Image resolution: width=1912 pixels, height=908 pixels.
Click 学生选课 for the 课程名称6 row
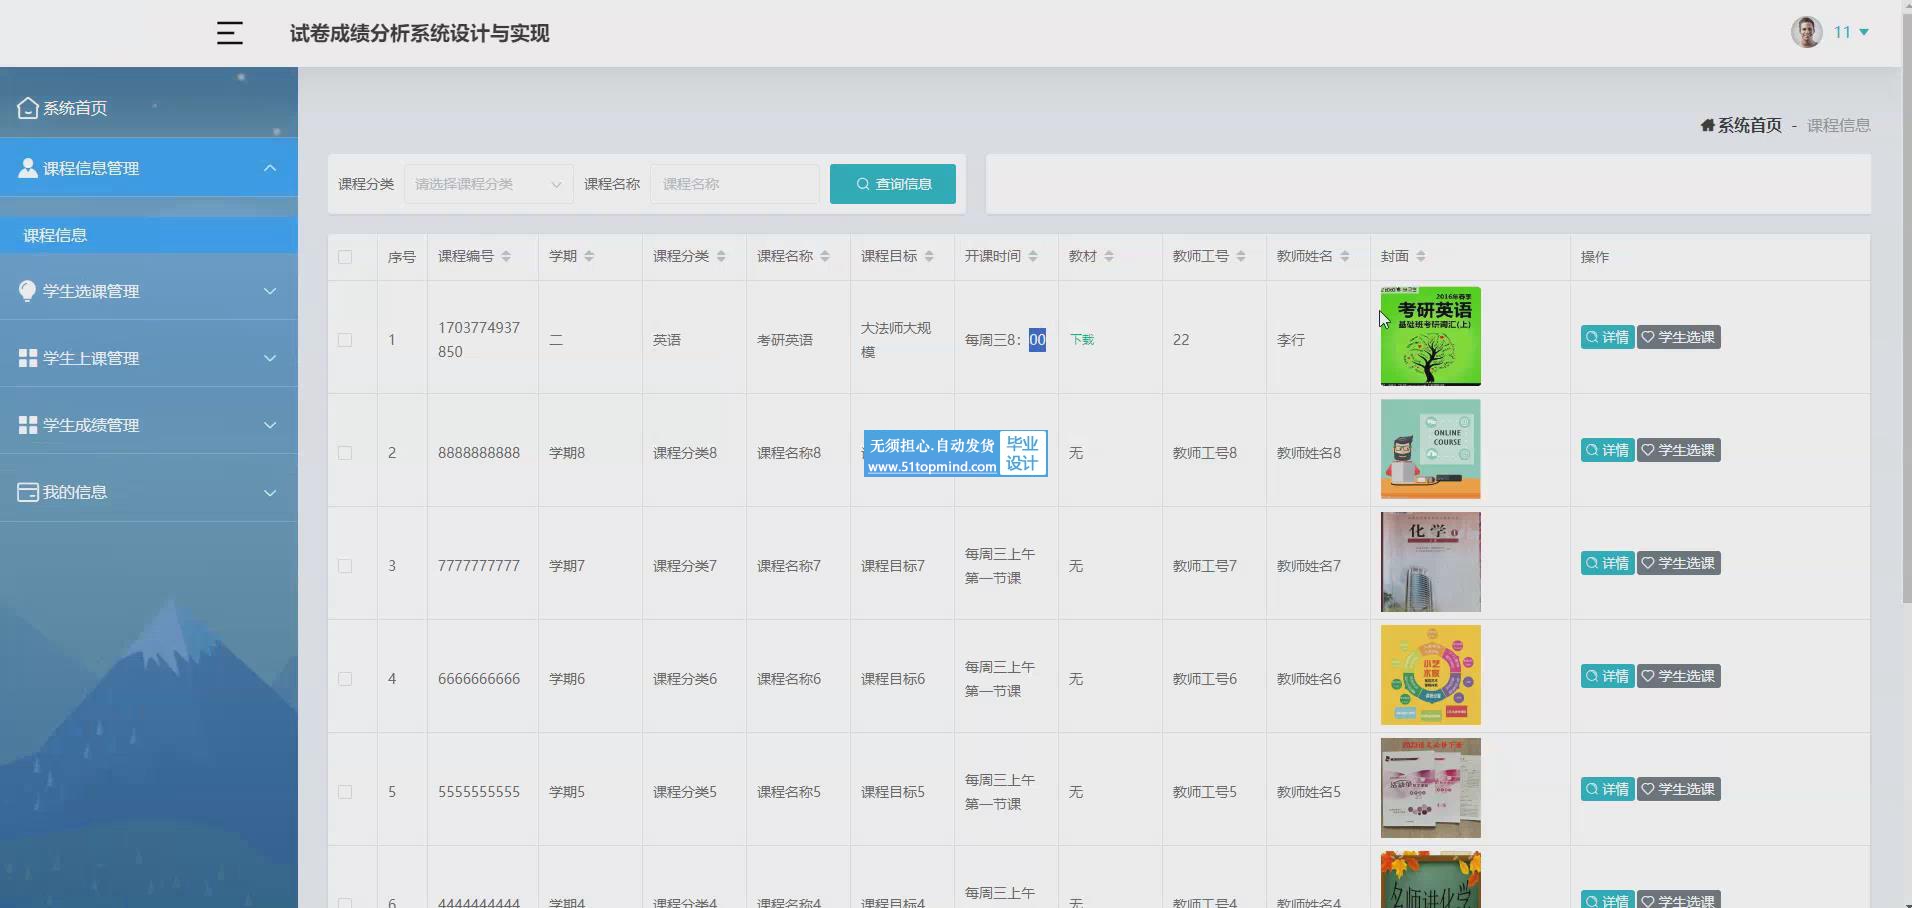tap(1679, 676)
